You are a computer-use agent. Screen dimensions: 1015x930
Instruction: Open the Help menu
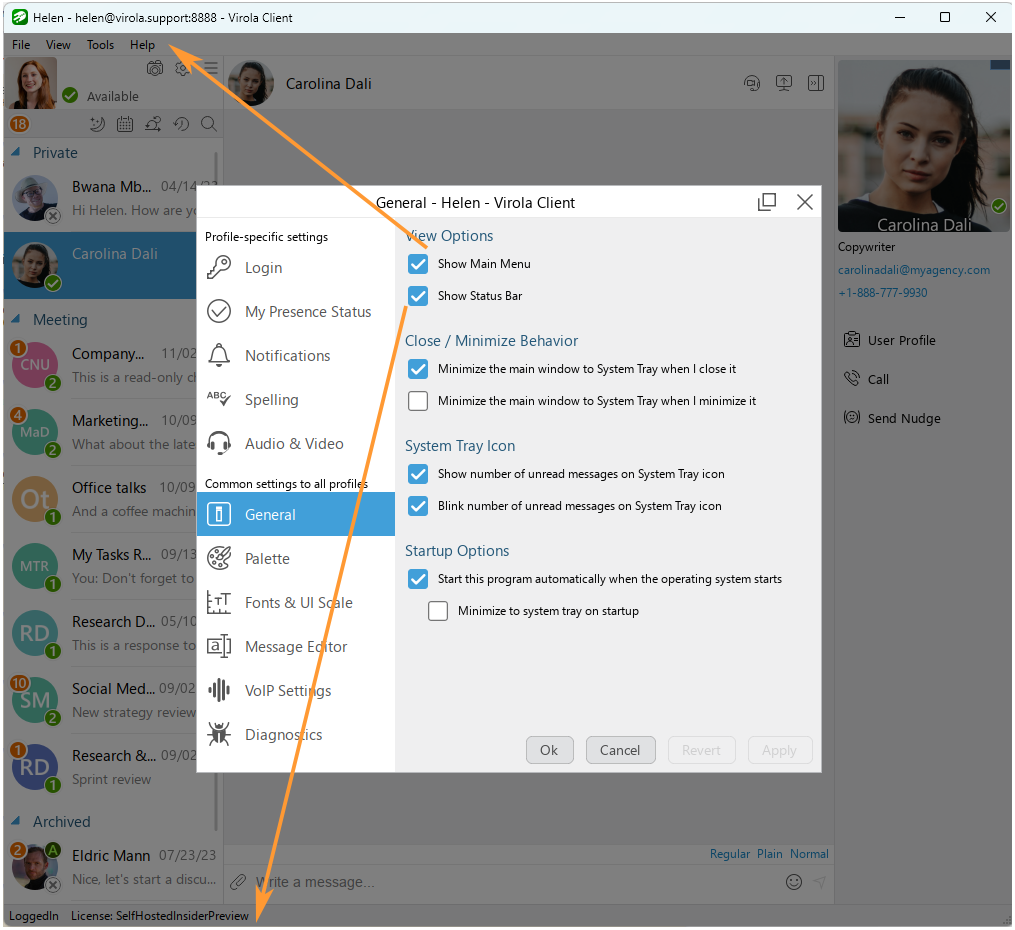pyautogui.click(x=142, y=44)
